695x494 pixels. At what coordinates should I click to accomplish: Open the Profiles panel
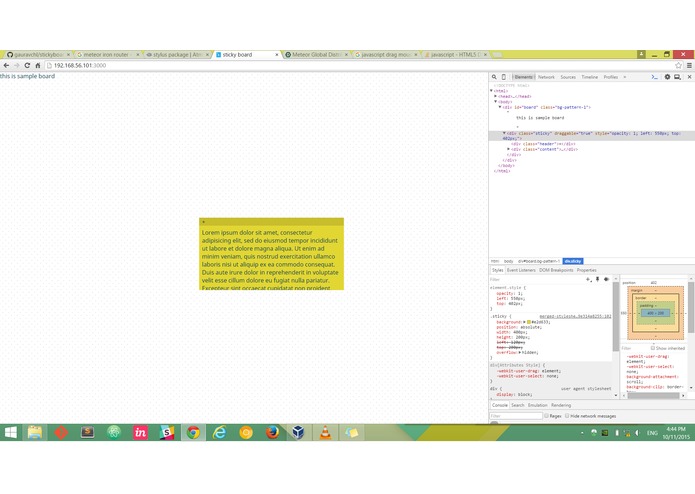(x=610, y=77)
